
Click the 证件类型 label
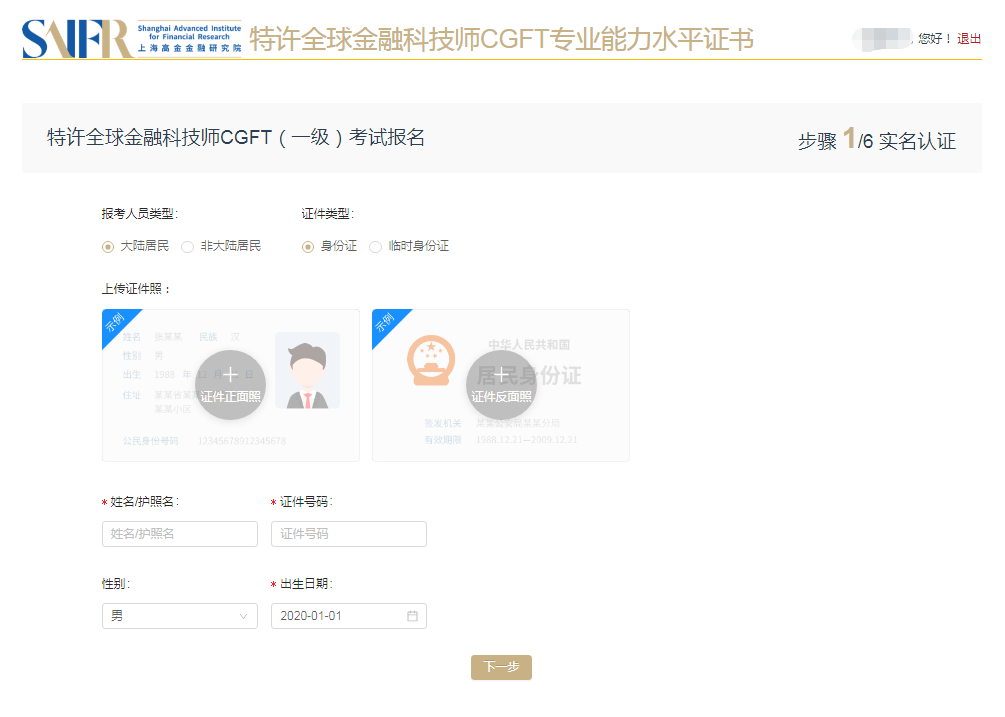(328, 214)
